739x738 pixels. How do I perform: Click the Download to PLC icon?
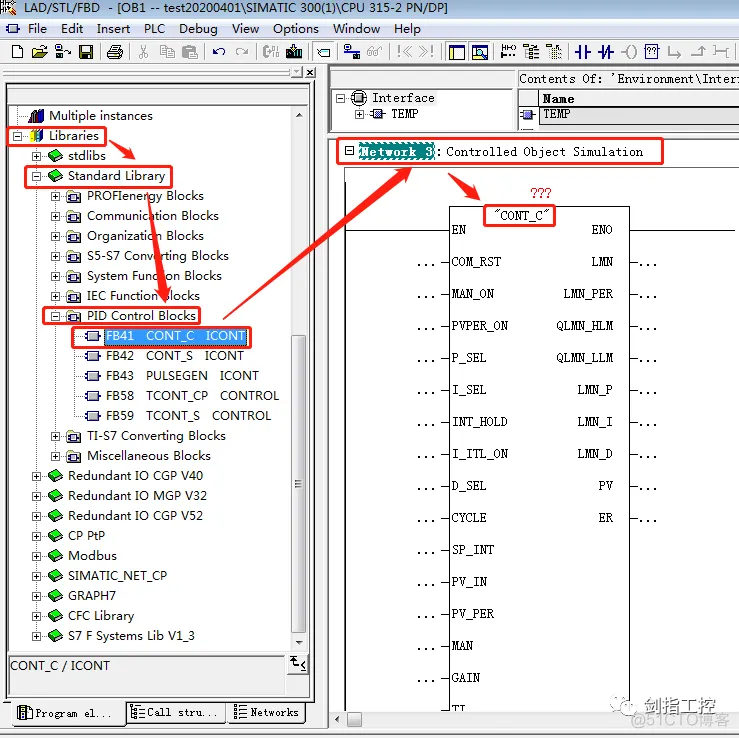pos(294,51)
